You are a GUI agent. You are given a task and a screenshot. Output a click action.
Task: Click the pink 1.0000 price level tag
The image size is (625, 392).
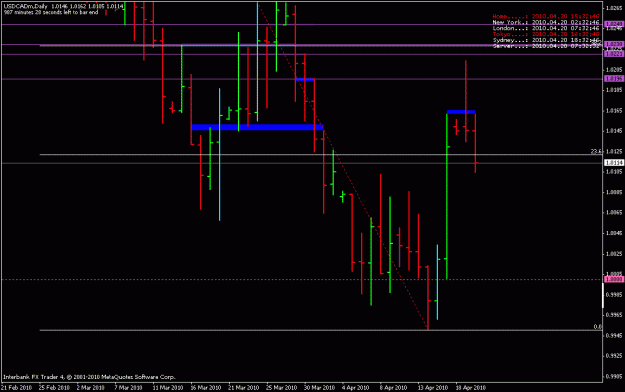(x=614, y=280)
